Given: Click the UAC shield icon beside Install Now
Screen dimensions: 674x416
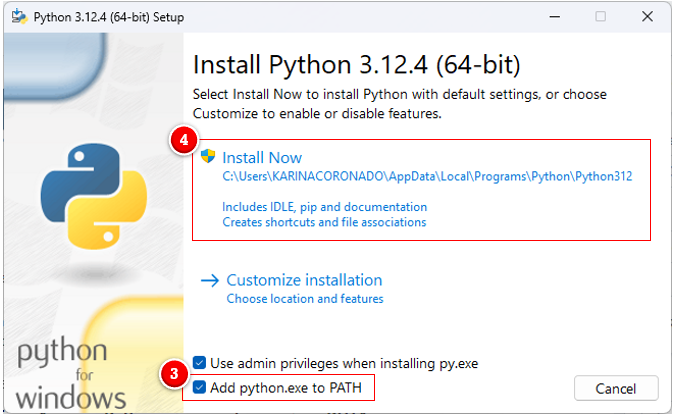Looking at the screenshot, I should [x=208, y=156].
